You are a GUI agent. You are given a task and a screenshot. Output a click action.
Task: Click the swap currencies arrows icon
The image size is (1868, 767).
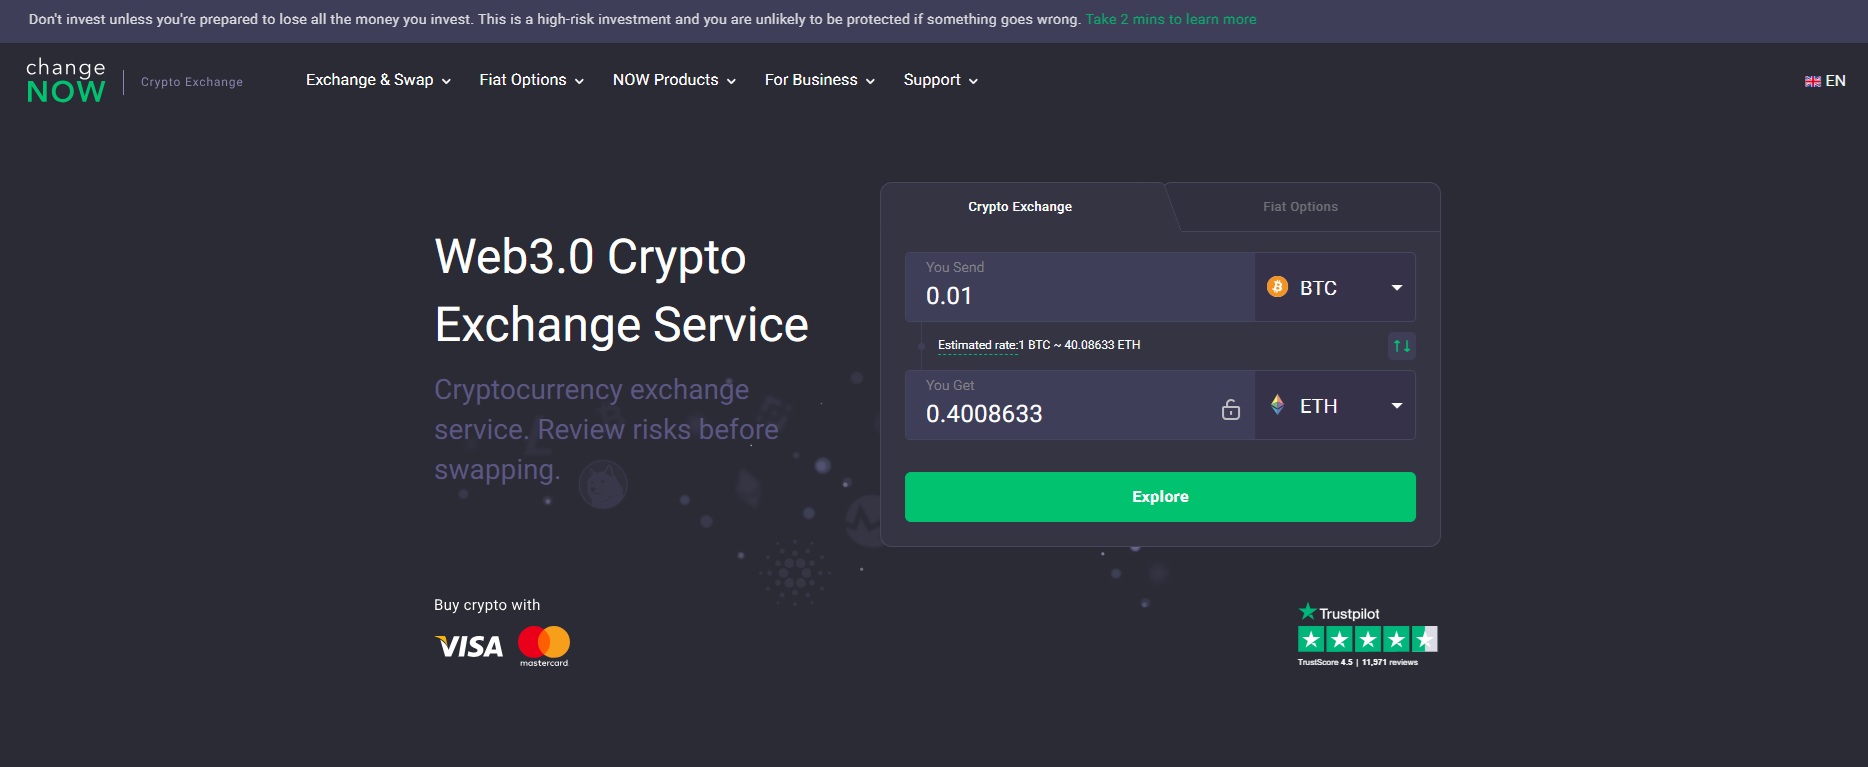coord(1402,346)
